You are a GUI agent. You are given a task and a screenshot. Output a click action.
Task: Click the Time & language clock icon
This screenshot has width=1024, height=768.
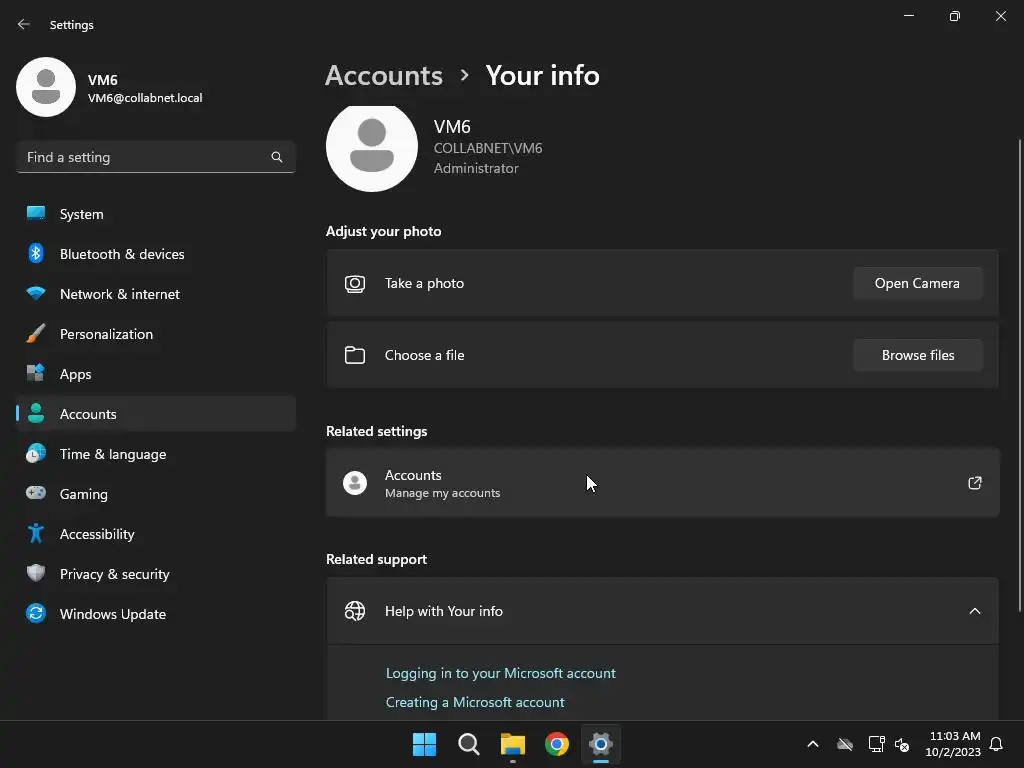pos(36,453)
